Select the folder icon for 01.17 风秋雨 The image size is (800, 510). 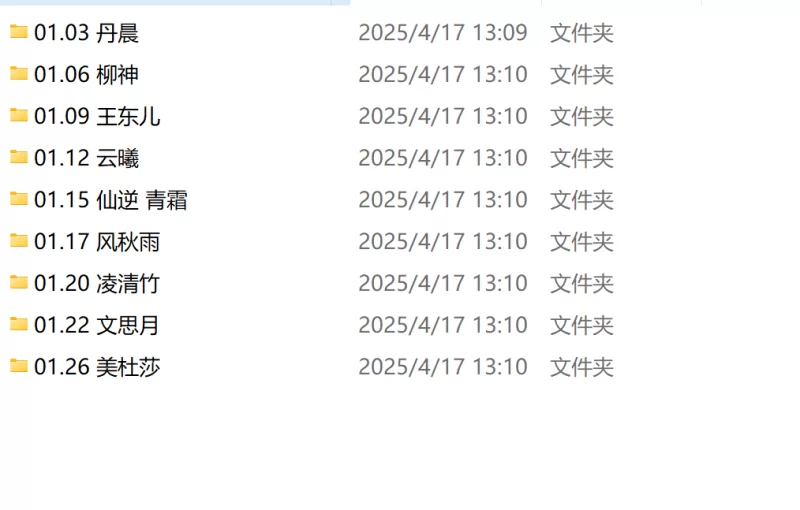tap(19, 241)
